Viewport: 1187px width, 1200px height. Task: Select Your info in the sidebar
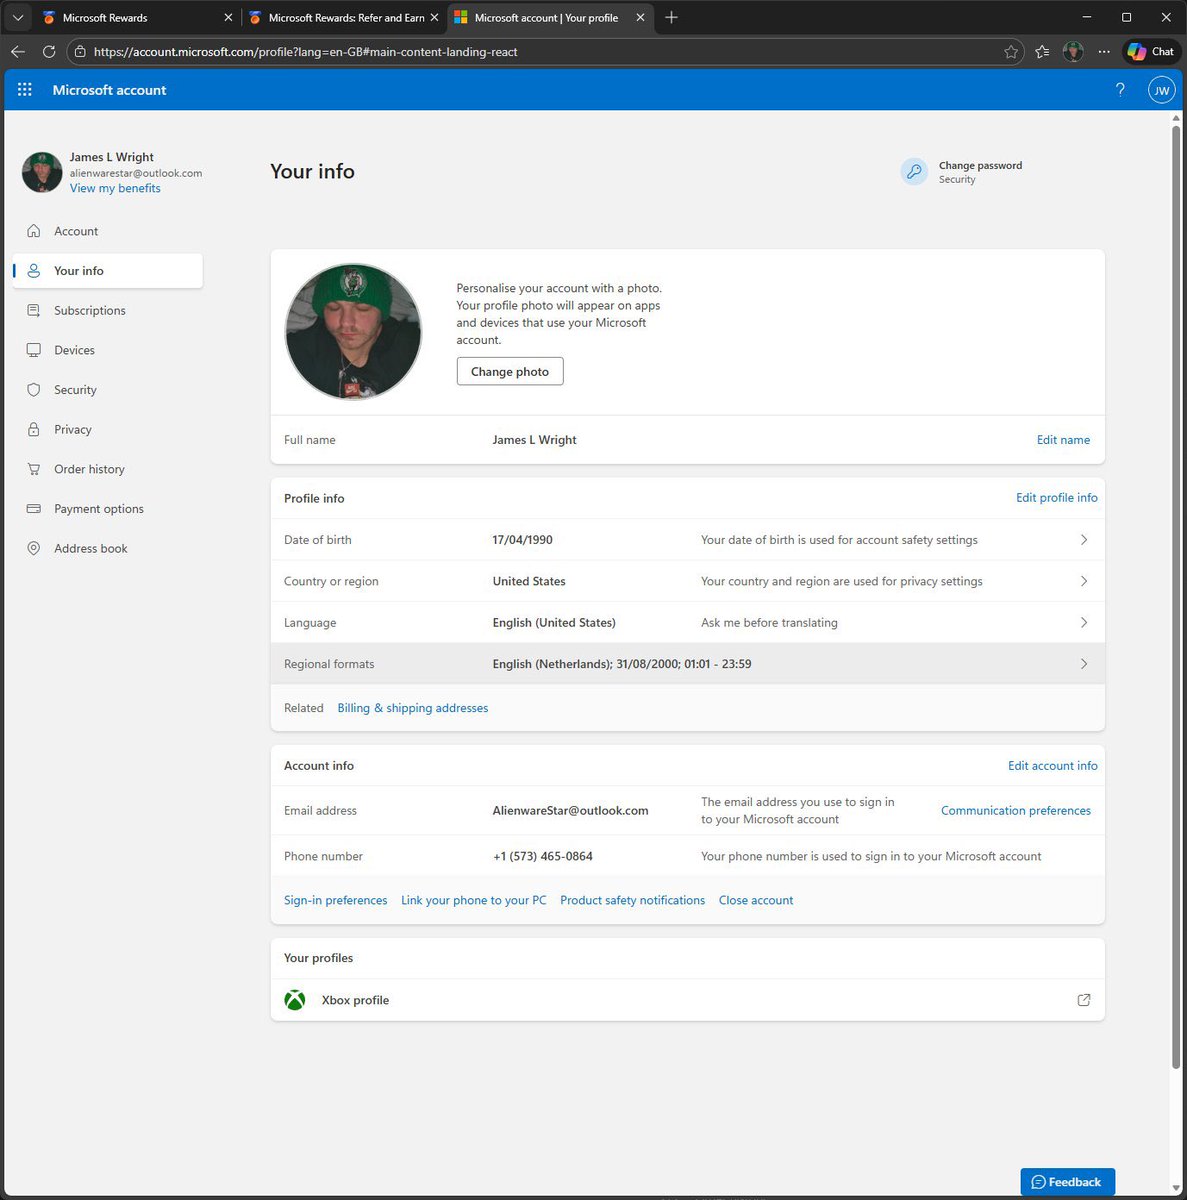pos(108,271)
